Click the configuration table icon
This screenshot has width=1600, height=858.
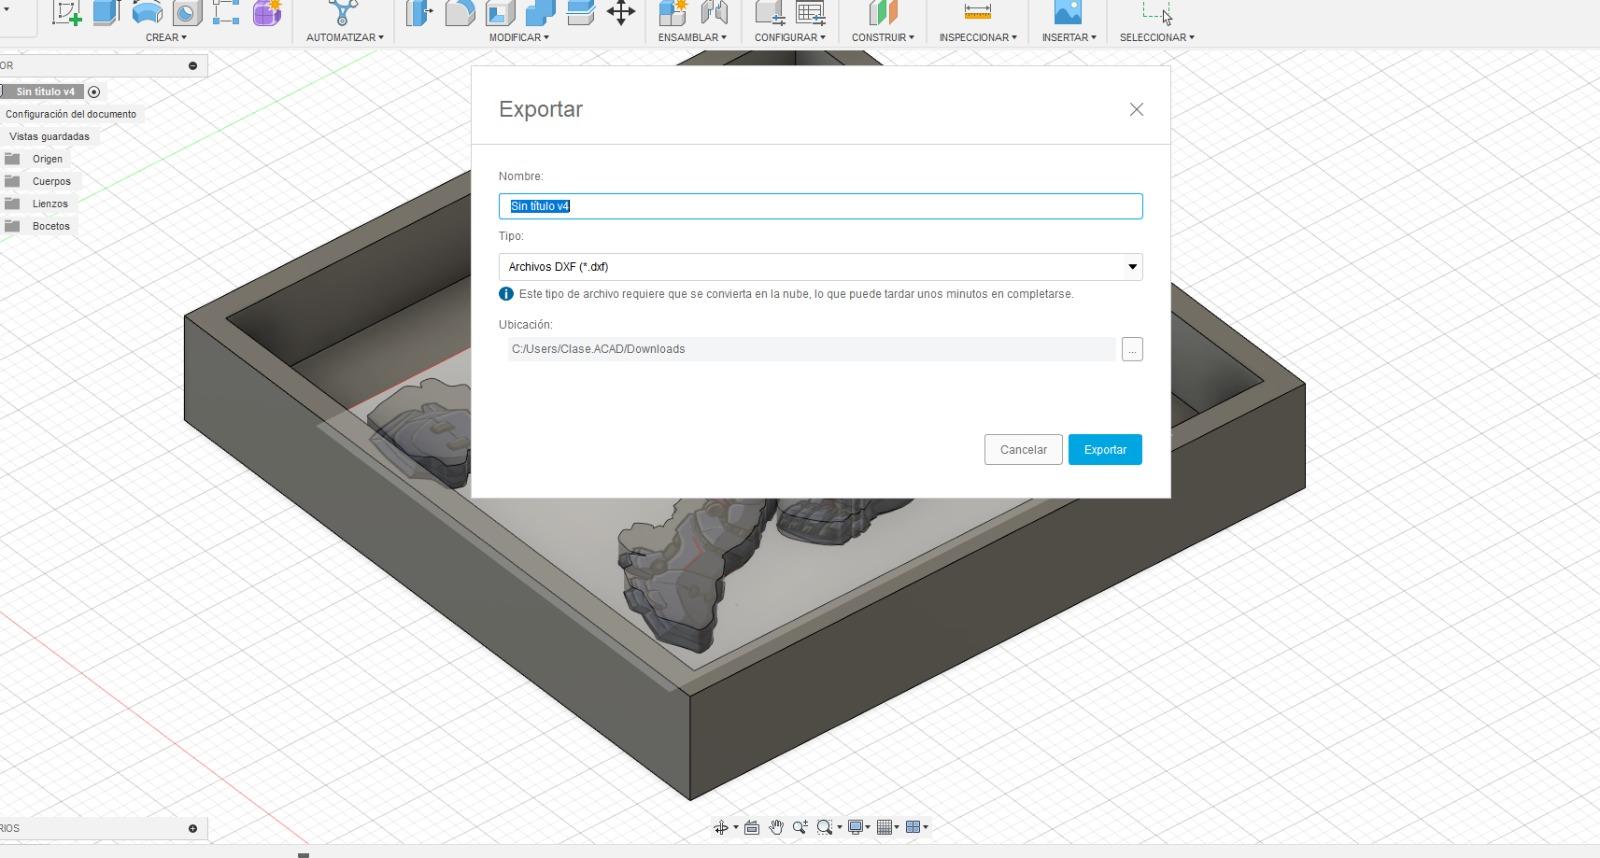(811, 12)
